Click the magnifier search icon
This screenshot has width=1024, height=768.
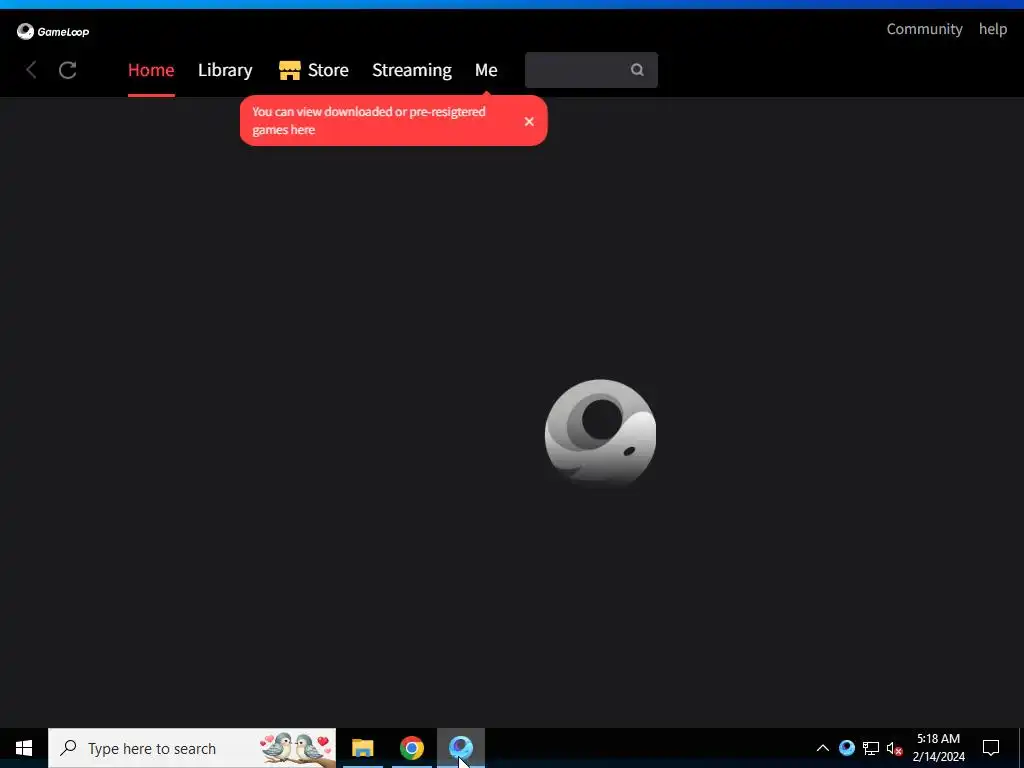tap(637, 70)
